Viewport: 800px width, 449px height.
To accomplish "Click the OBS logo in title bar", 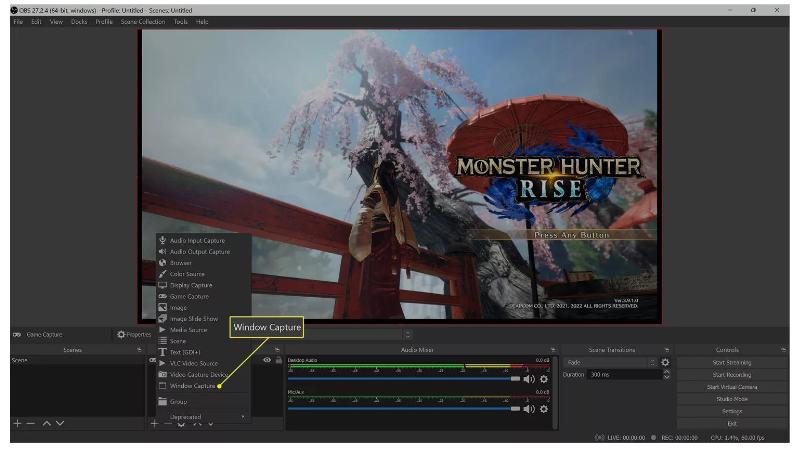I will [14, 10].
